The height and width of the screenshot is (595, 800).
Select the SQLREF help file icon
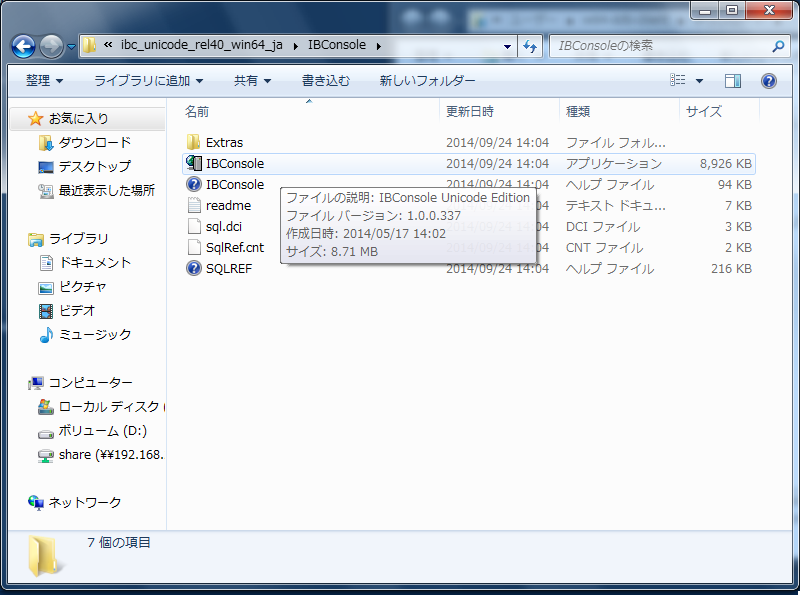click(x=194, y=268)
